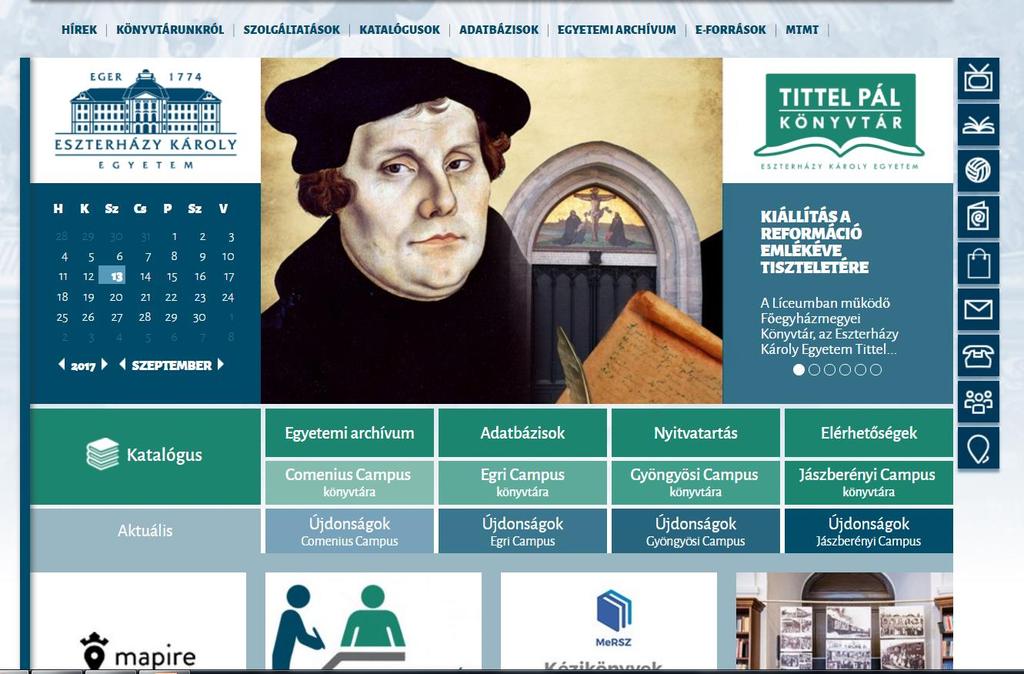
Task: Open the envelope mail sidebar icon
Action: [978, 310]
